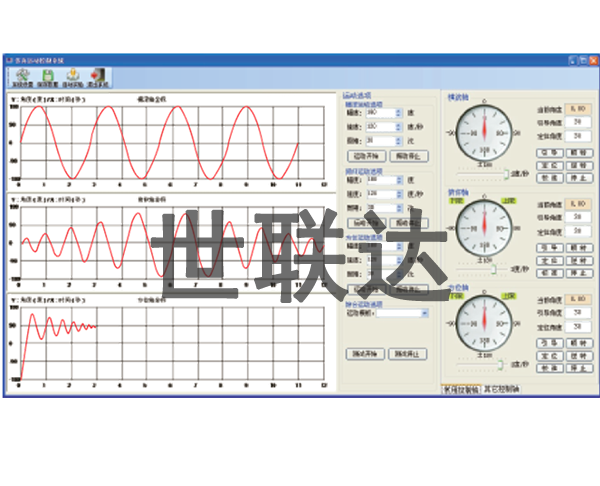The image size is (600, 486).
Task: Click the roll axis sine curve chart
Action: (x=171, y=142)
